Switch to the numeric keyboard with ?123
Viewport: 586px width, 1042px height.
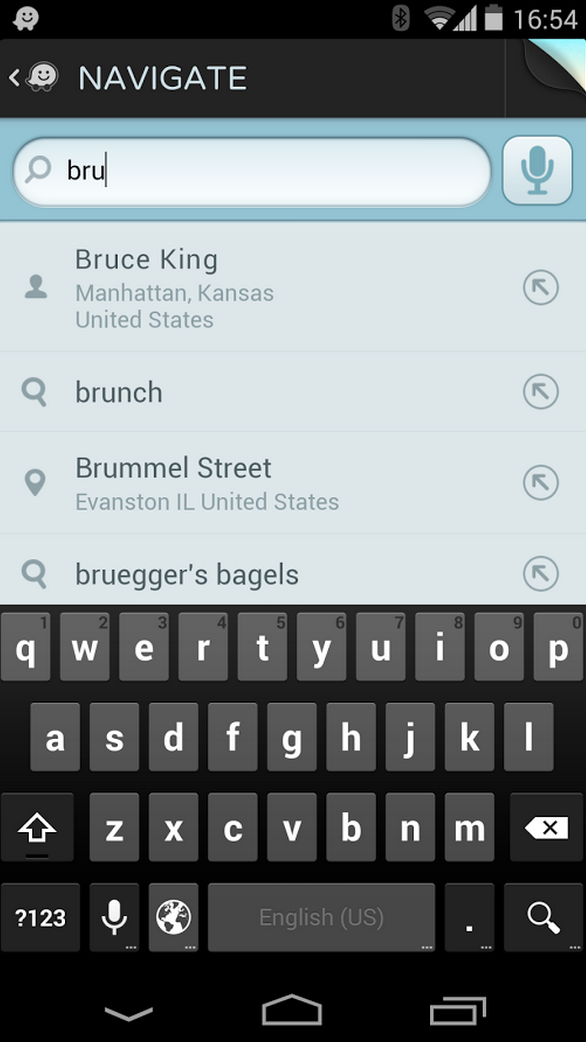(40, 917)
